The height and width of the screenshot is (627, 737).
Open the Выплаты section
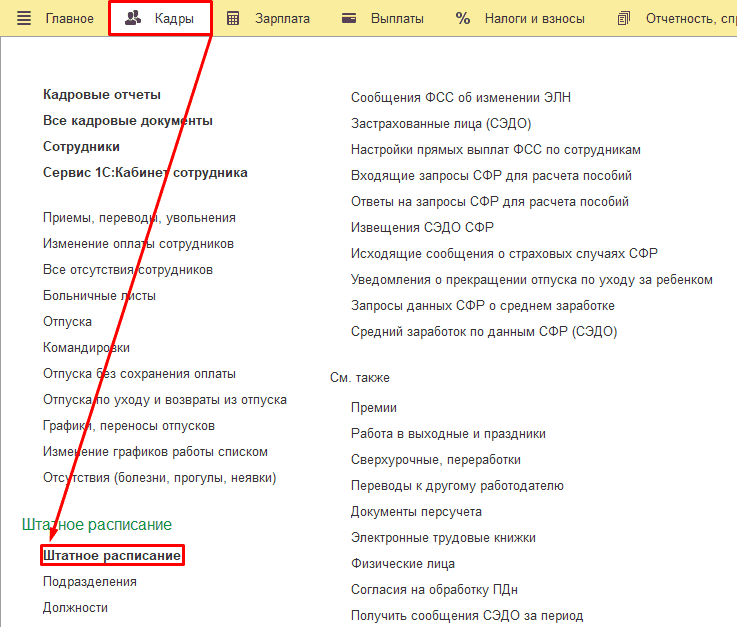click(397, 18)
